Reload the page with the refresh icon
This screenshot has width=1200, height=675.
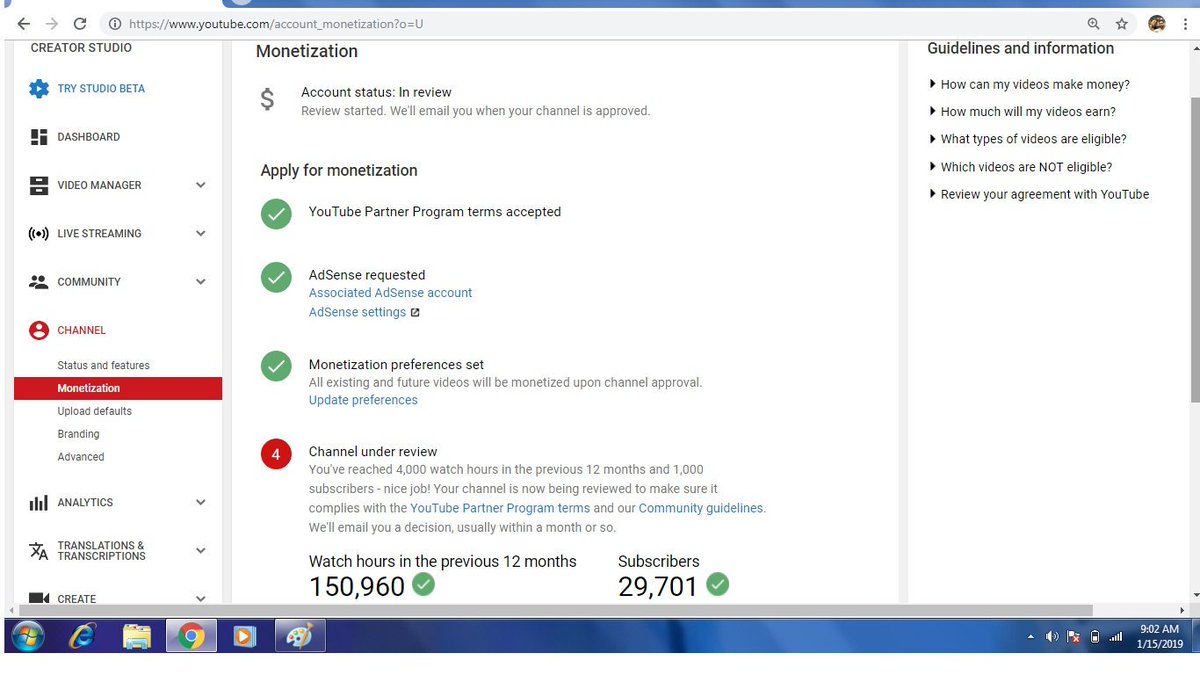click(x=80, y=23)
